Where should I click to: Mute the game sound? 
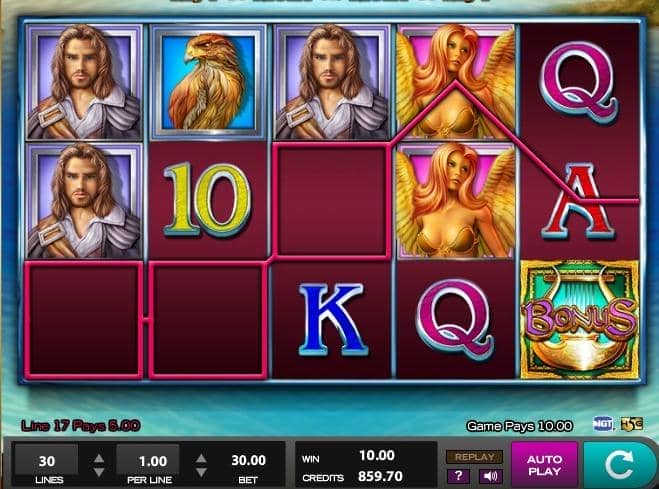coord(490,476)
